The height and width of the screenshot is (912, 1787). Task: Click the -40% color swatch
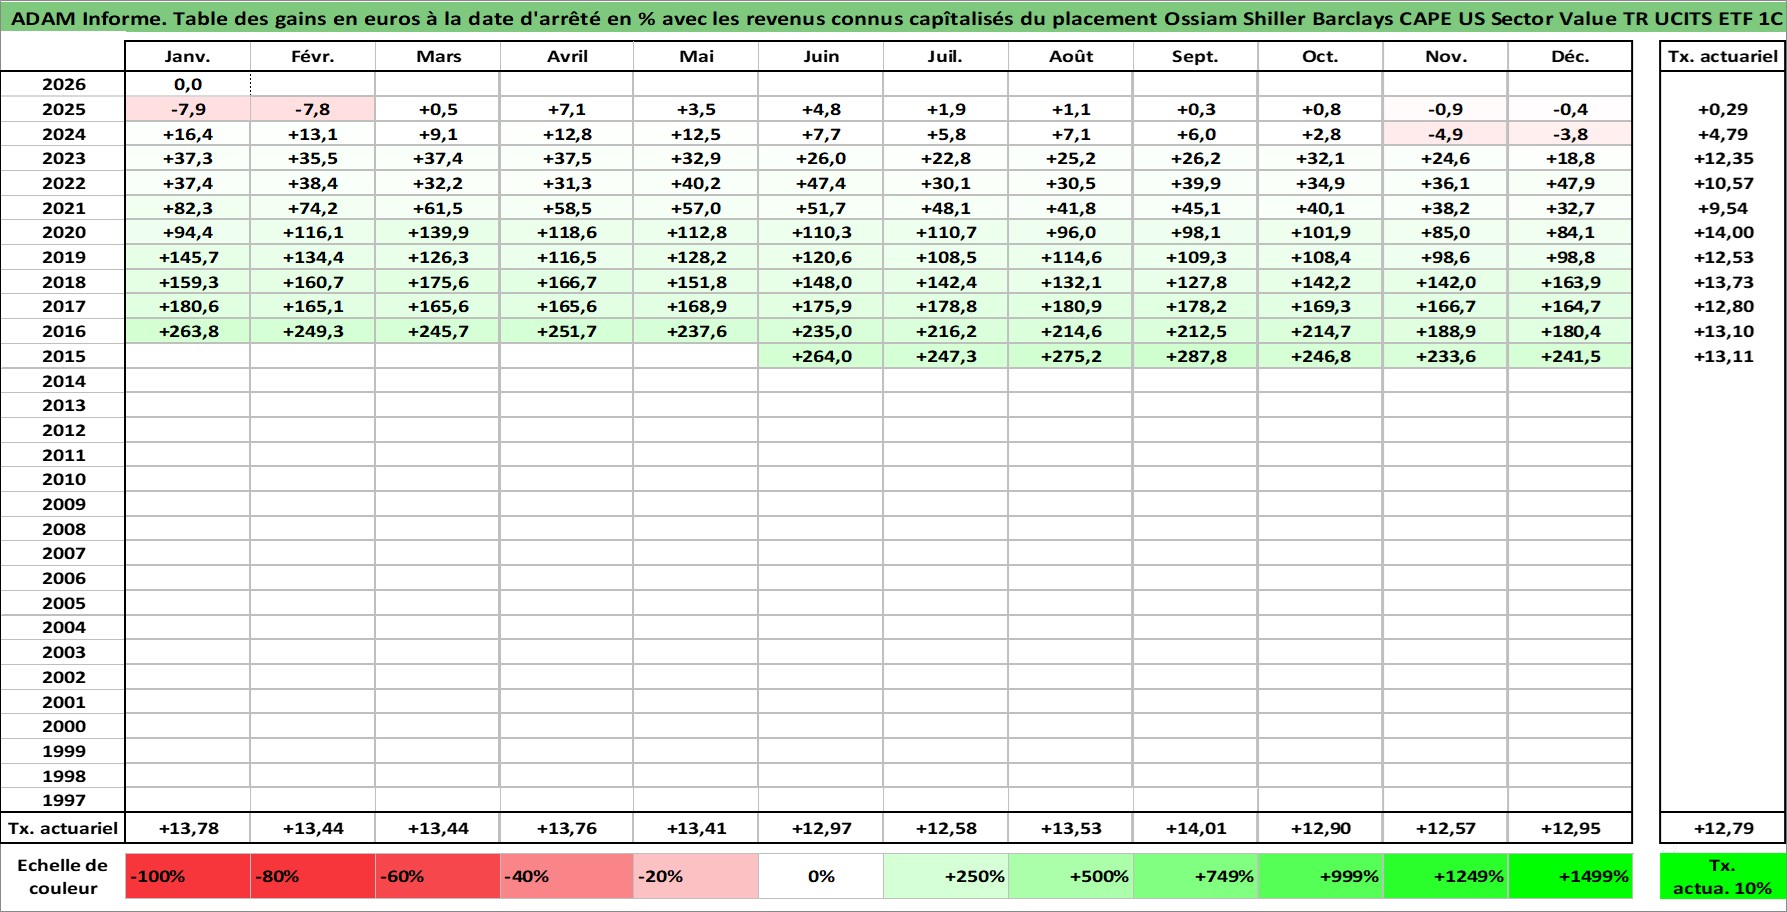[567, 876]
